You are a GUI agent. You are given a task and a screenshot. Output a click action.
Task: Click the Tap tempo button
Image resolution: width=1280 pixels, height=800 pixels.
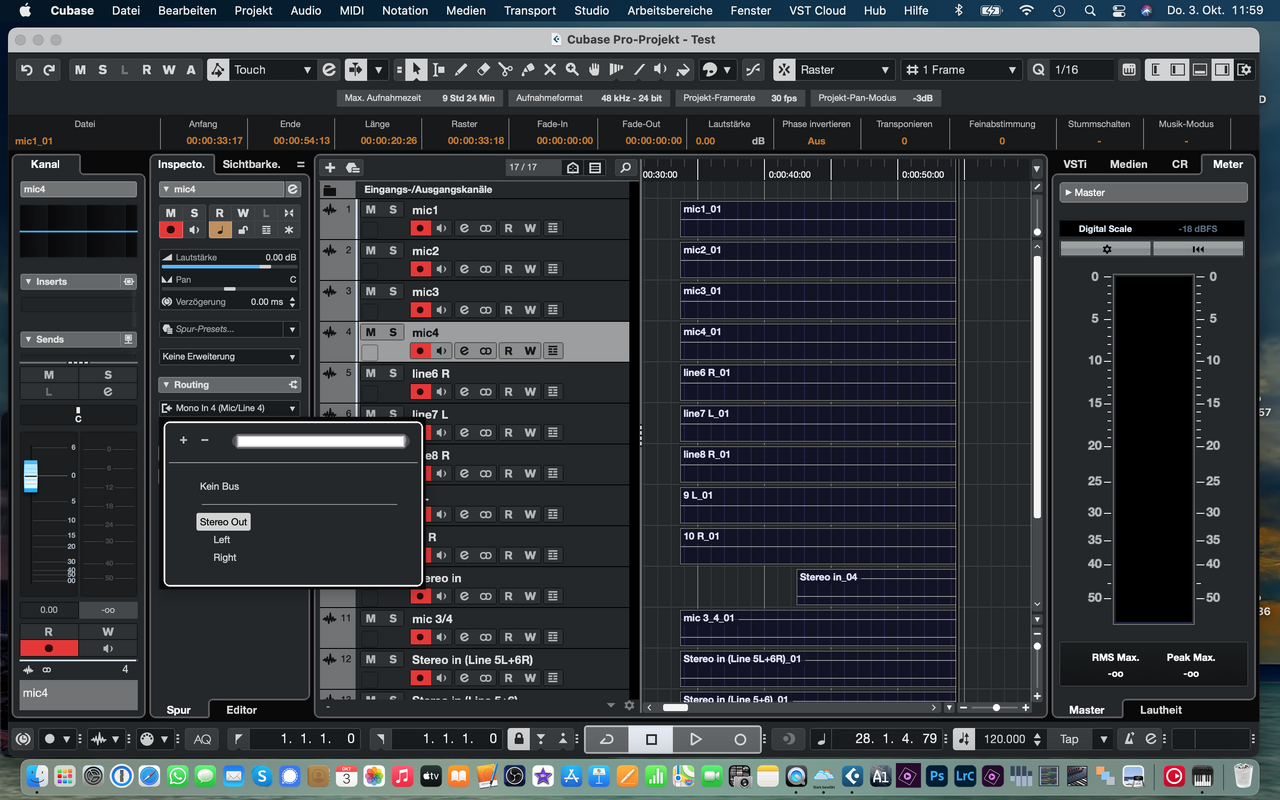tap(1070, 739)
